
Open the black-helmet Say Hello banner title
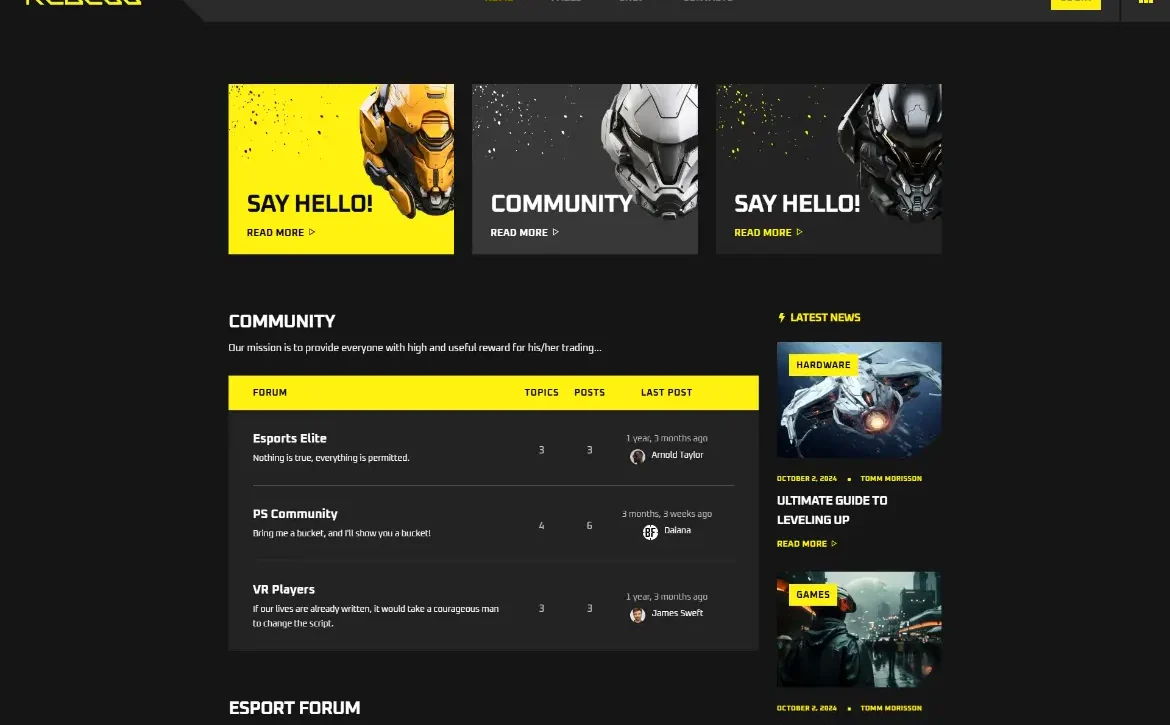click(797, 204)
